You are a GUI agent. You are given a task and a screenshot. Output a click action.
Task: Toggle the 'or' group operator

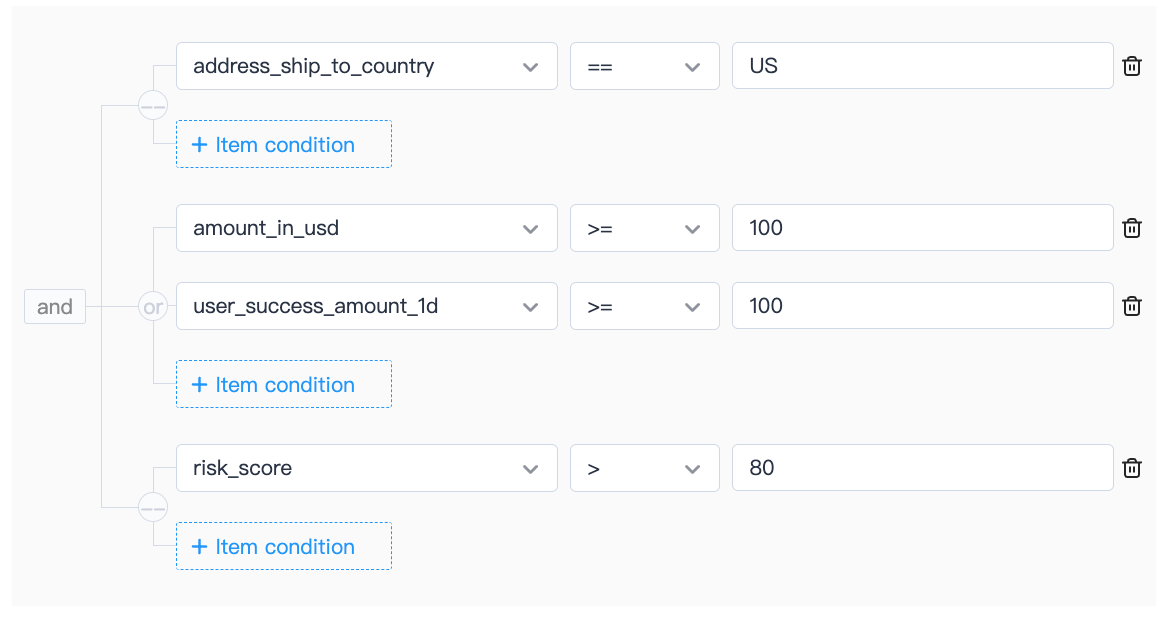pyautogui.click(x=153, y=307)
